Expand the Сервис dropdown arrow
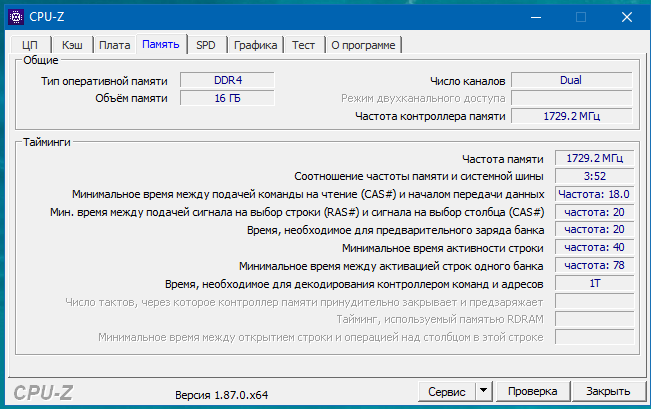 tap(483, 391)
